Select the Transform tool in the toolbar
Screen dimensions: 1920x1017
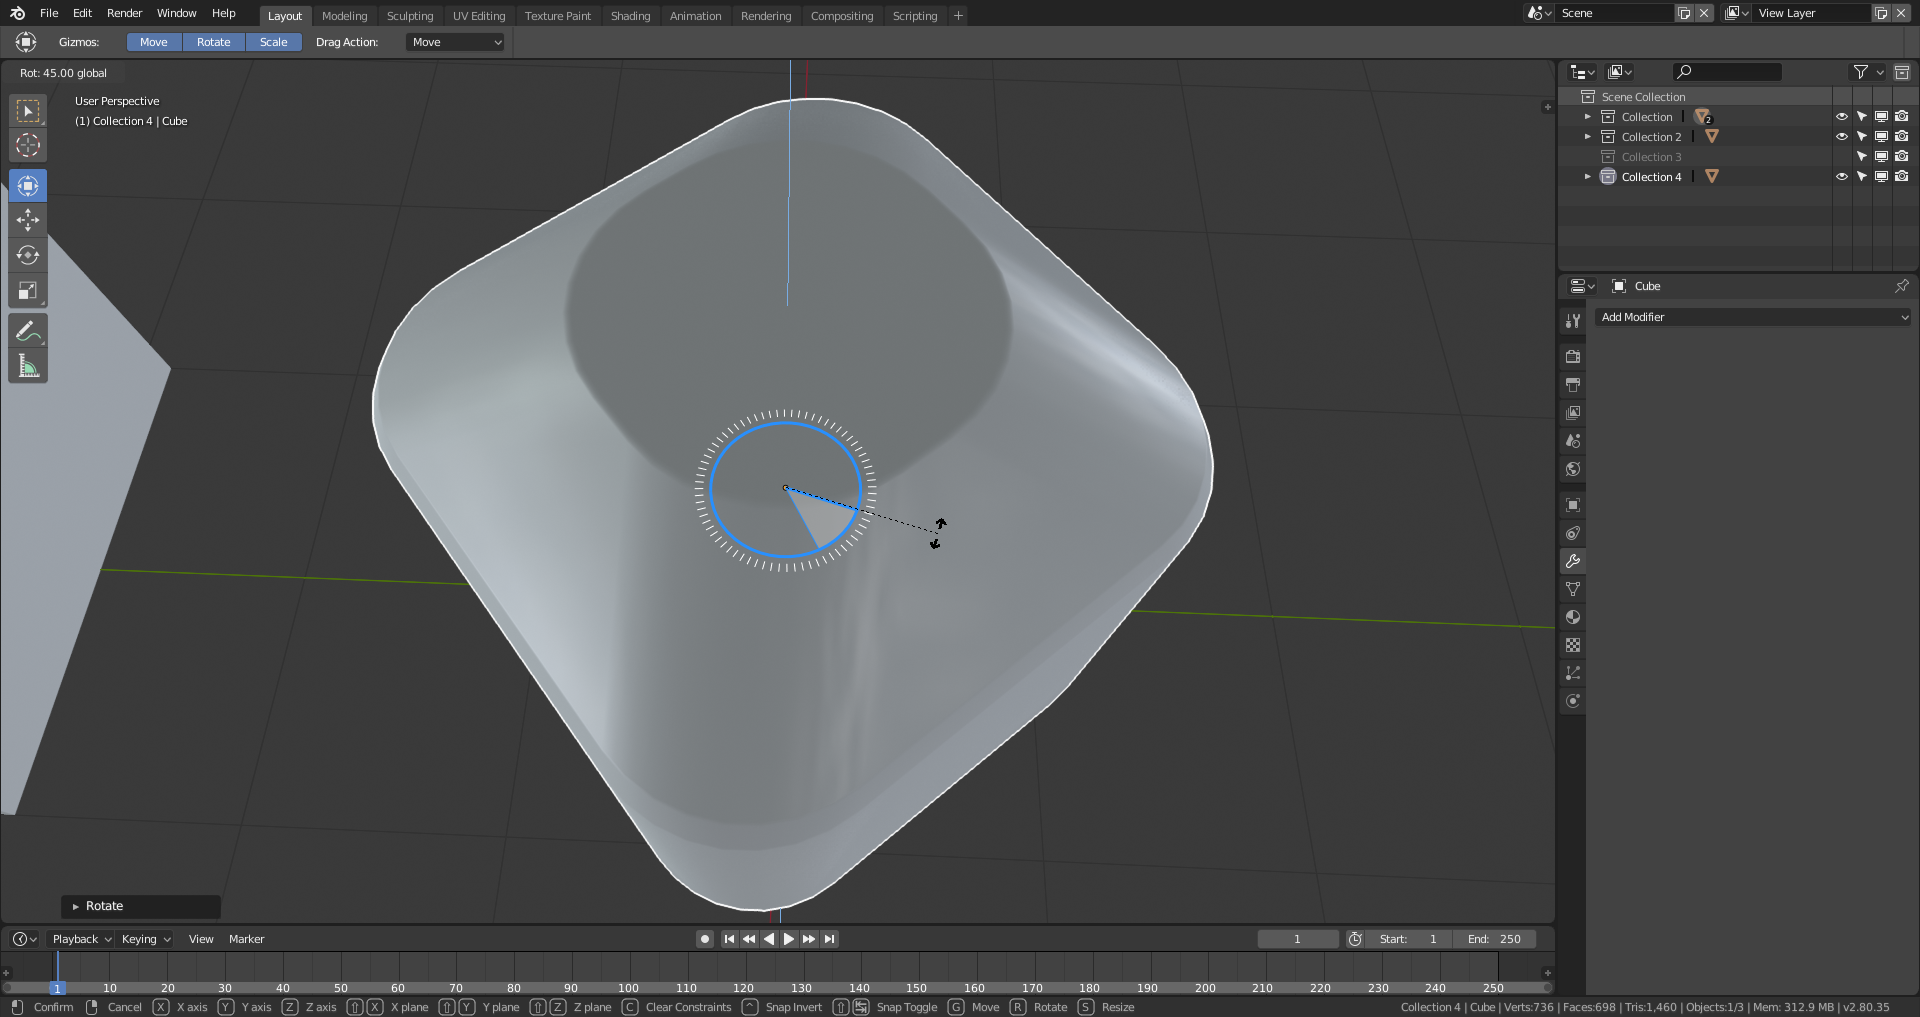tap(28, 186)
